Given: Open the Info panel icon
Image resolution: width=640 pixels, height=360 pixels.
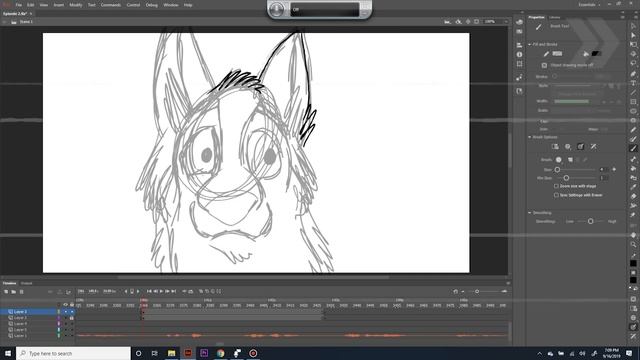Looking at the screenshot, I should pos(519,54).
